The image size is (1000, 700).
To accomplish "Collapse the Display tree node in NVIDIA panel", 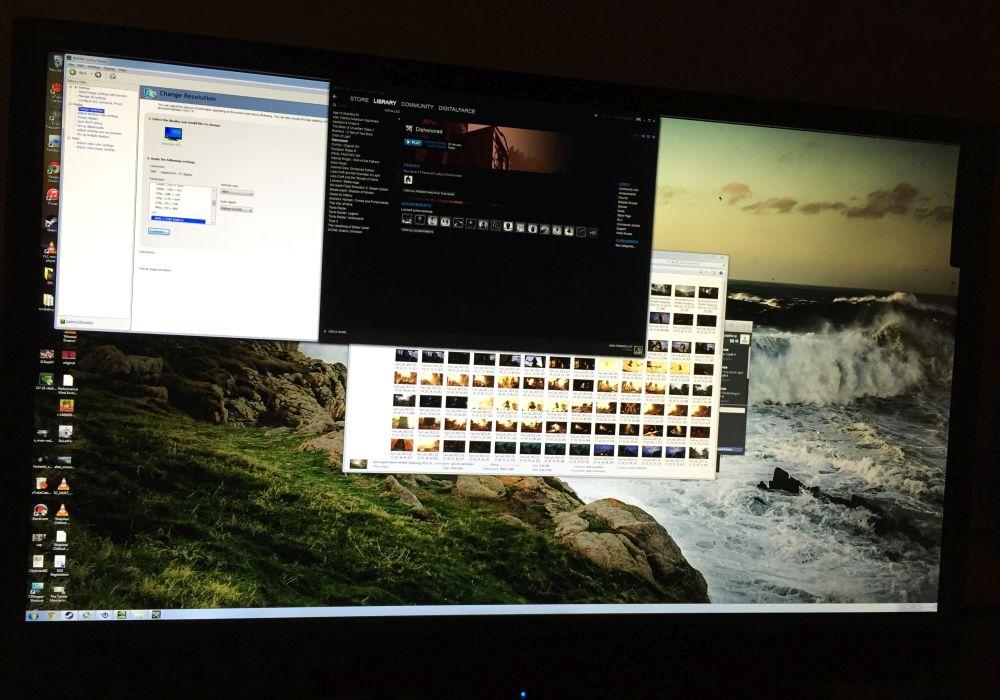I will 71,105.
